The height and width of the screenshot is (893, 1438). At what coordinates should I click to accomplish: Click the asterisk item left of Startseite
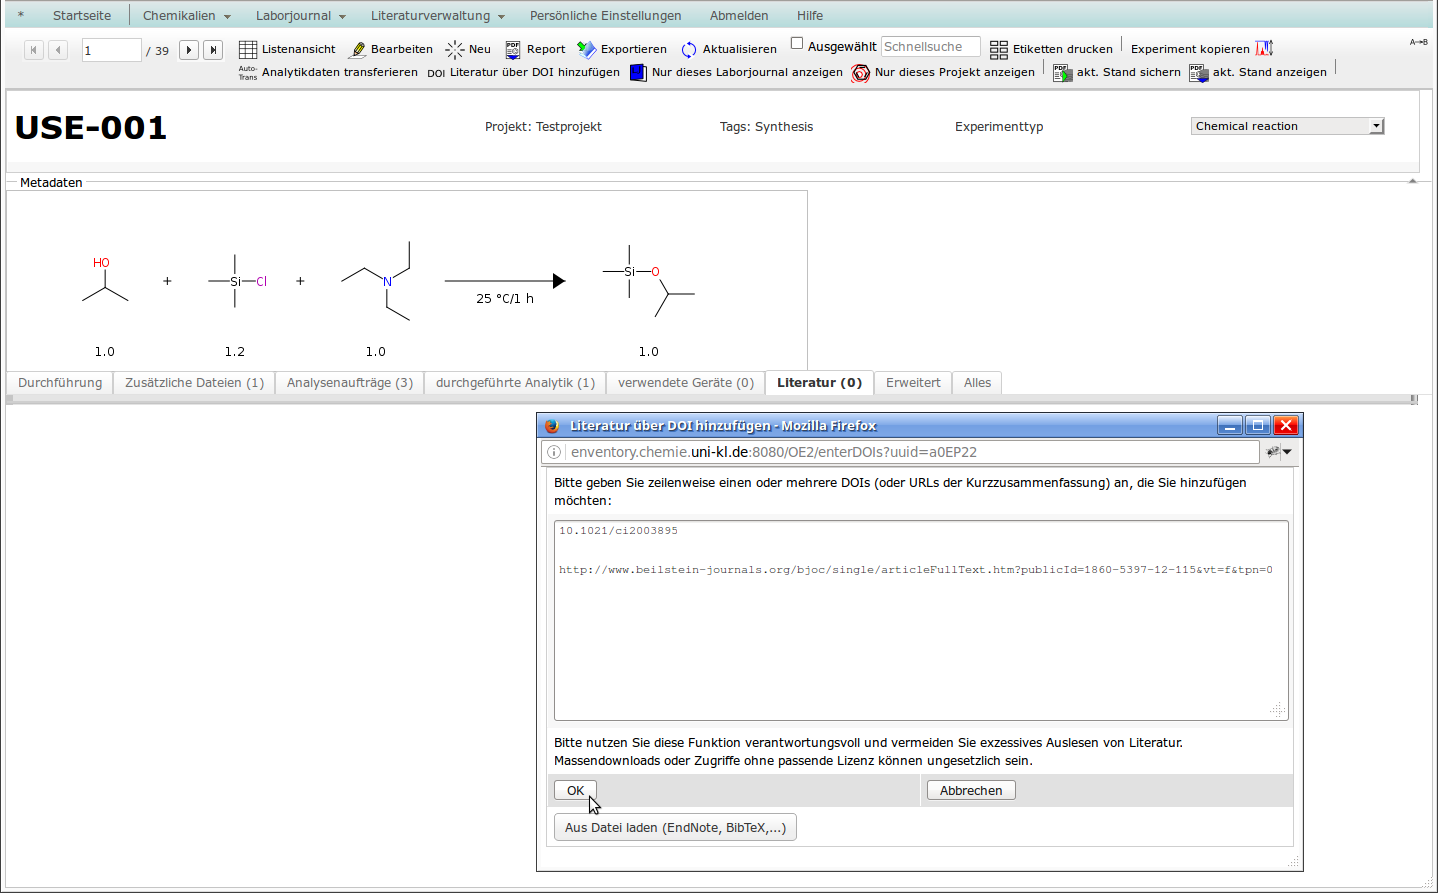20,16
